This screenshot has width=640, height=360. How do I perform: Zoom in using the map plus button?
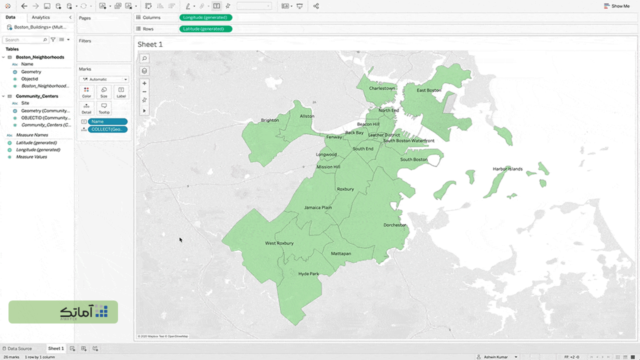pos(144,83)
